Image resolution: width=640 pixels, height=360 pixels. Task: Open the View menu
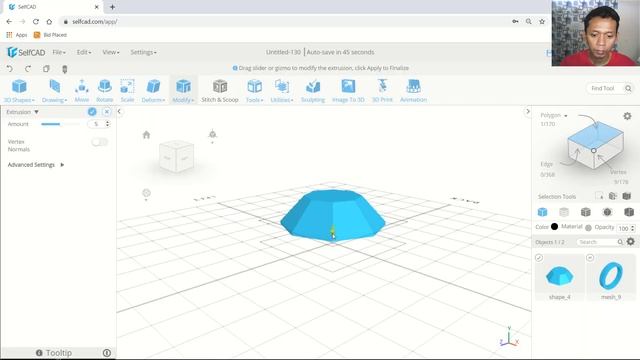[111, 52]
